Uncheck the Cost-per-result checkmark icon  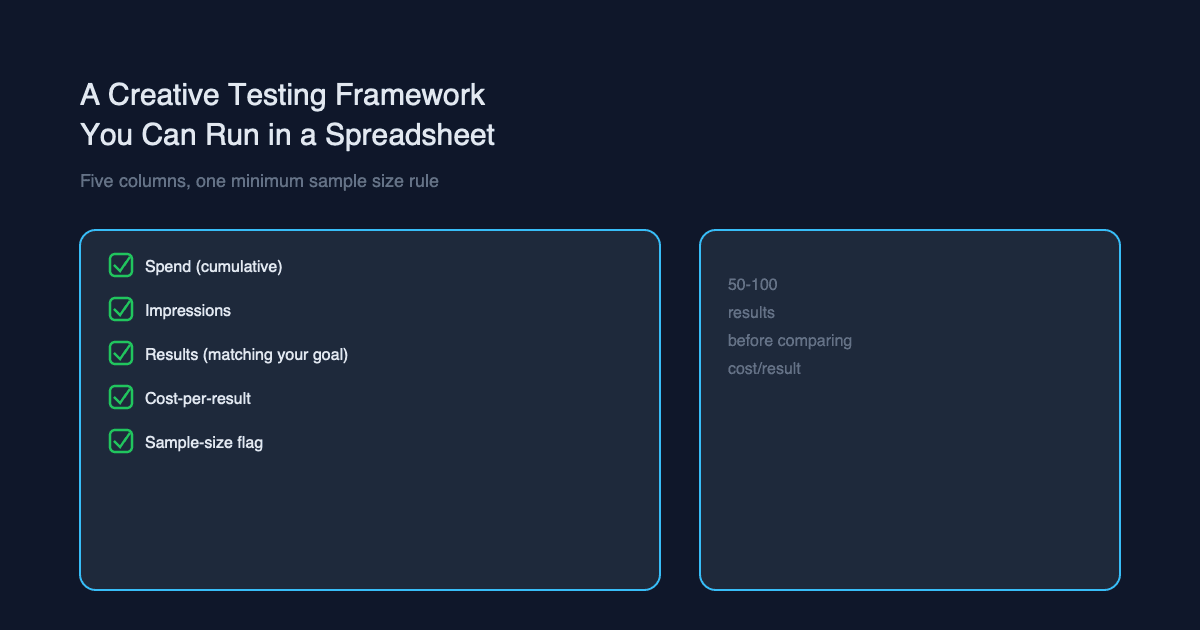click(x=121, y=398)
